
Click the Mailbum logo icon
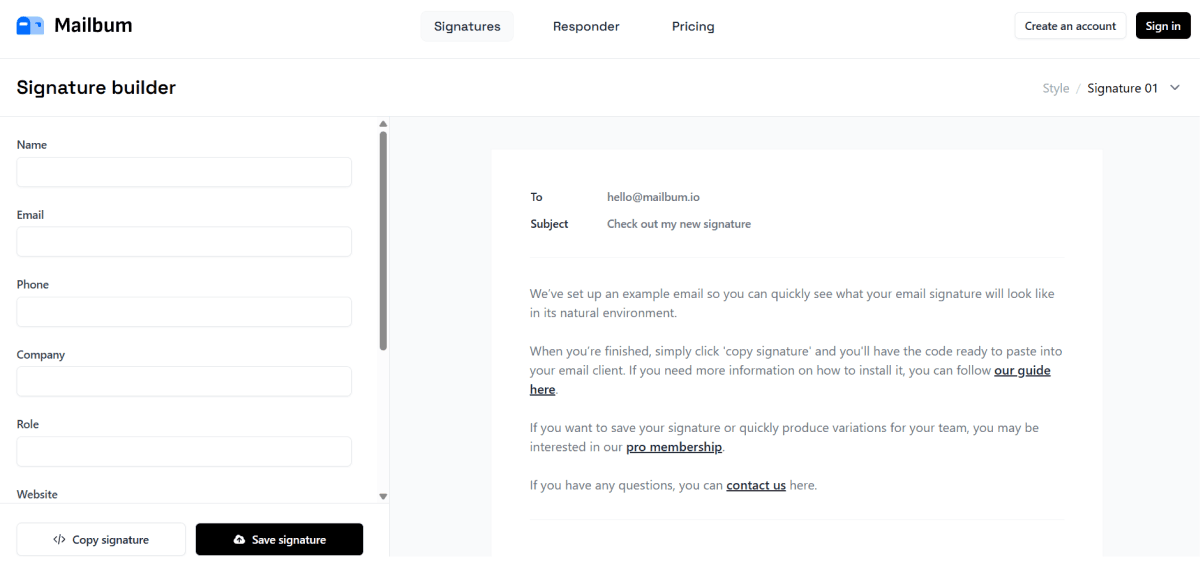(30, 25)
